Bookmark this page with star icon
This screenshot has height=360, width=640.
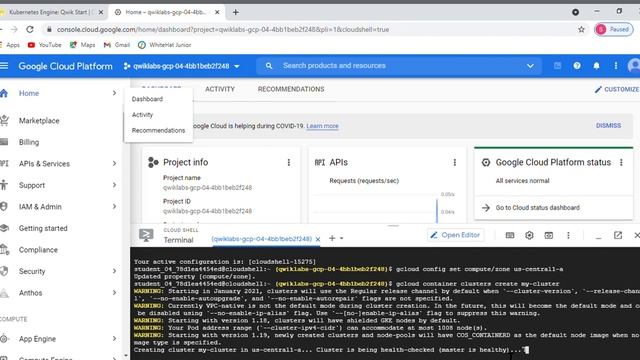581,29
